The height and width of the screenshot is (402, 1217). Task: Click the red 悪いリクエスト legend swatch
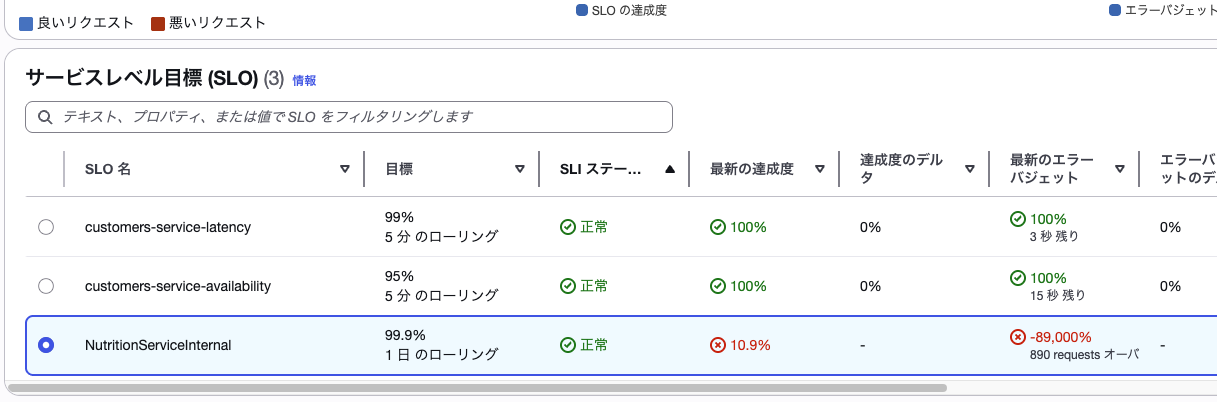pyautogui.click(x=157, y=23)
